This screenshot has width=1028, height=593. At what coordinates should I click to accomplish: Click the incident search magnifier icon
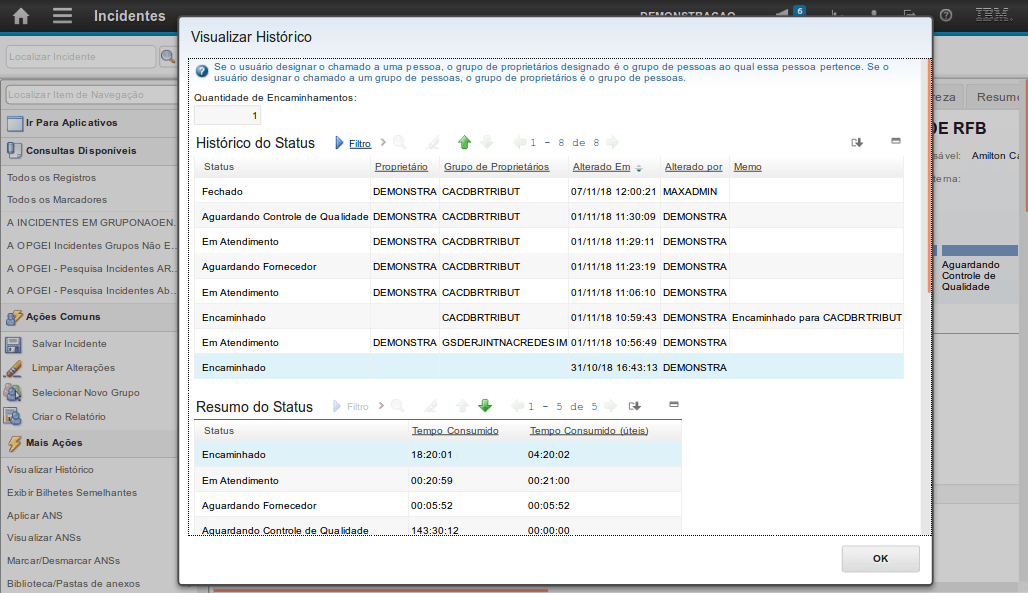pos(168,57)
